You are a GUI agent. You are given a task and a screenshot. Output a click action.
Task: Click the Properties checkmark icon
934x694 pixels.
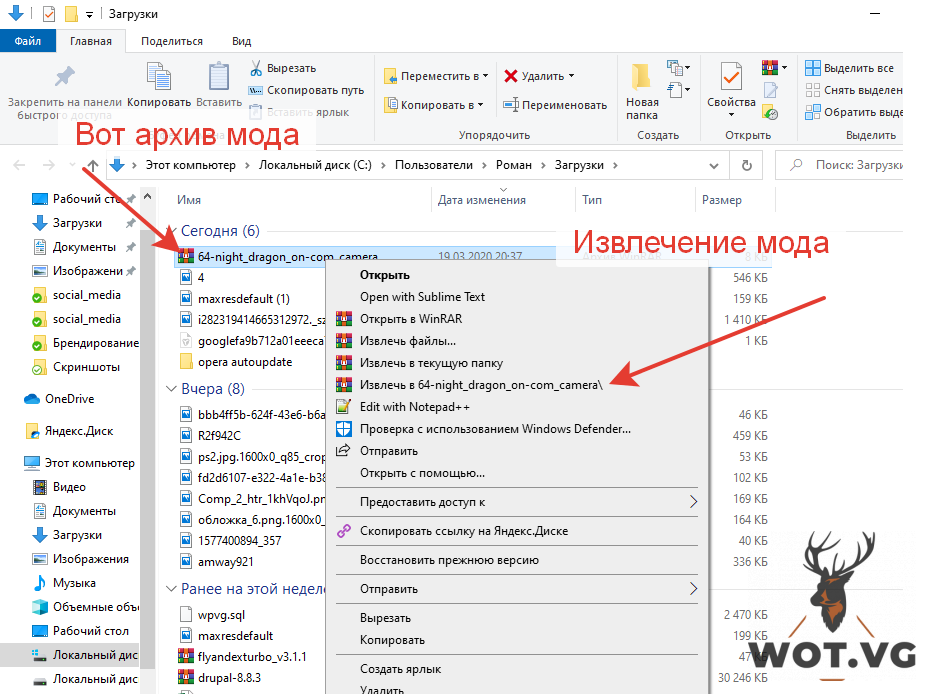click(731, 77)
